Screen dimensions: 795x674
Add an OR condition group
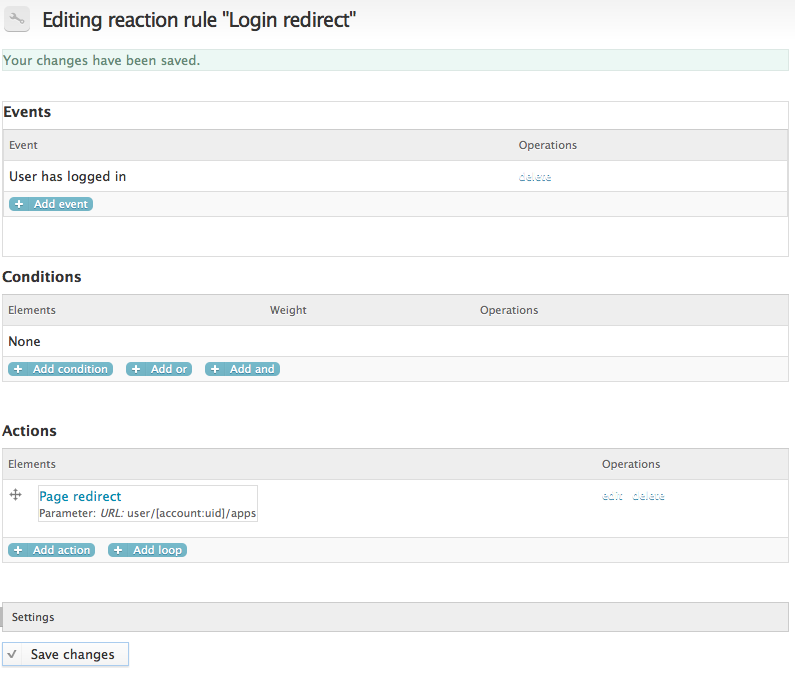tap(159, 369)
